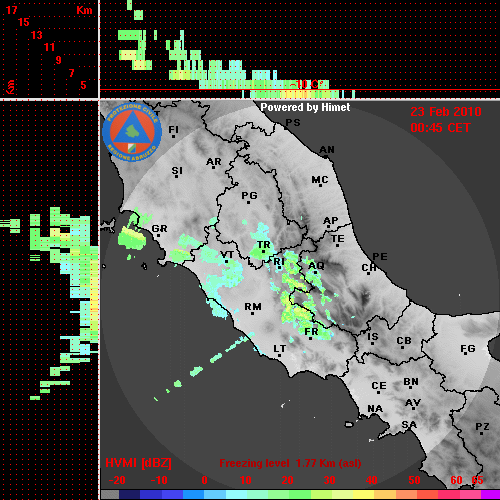This screenshot has width=500, height=500.
Task: Click the '15' altitude label
Action: (24, 23)
